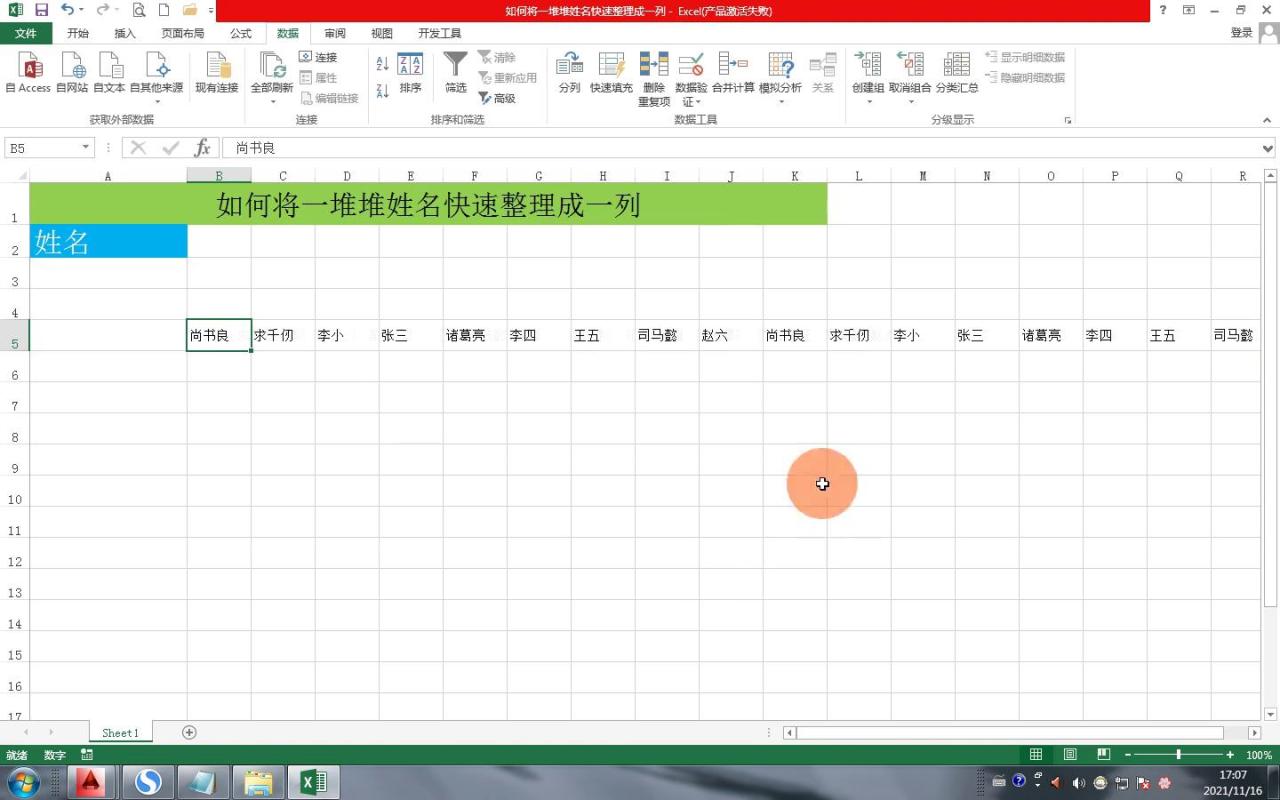Viewport: 1280px width, 800px height.
Task: Open the 文件 File tab
Action: (26, 33)
